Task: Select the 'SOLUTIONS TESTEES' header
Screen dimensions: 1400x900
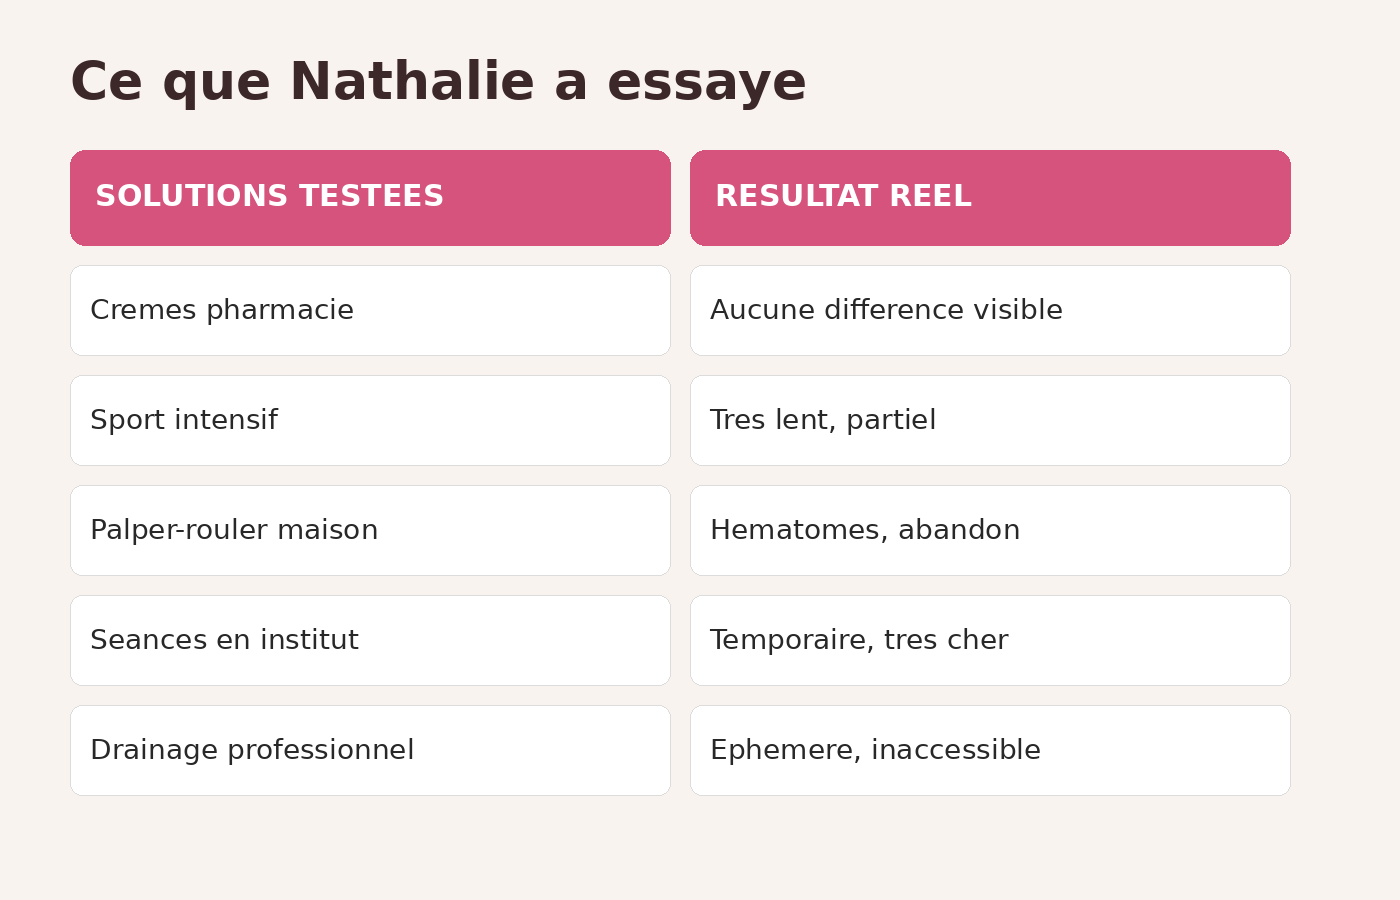Action: pyautogui.click(x=370, y=198)
